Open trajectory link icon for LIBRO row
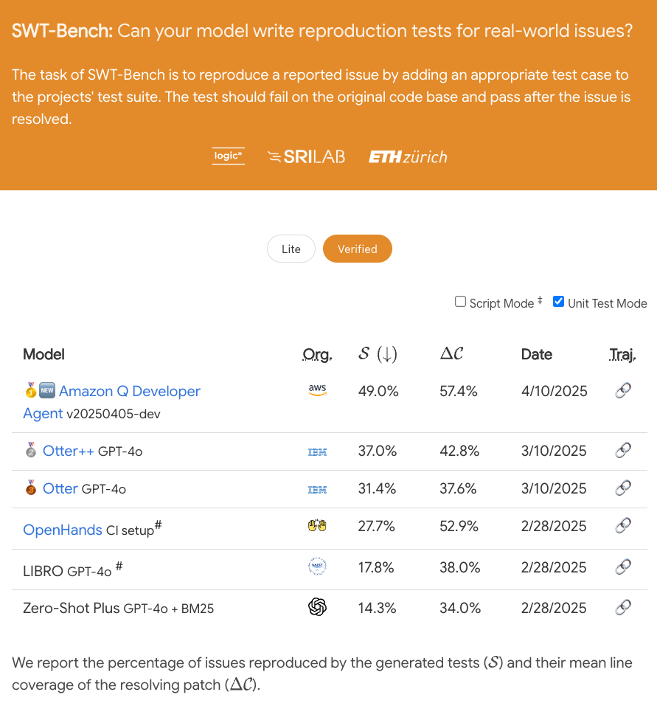 [x=622, y=567]
